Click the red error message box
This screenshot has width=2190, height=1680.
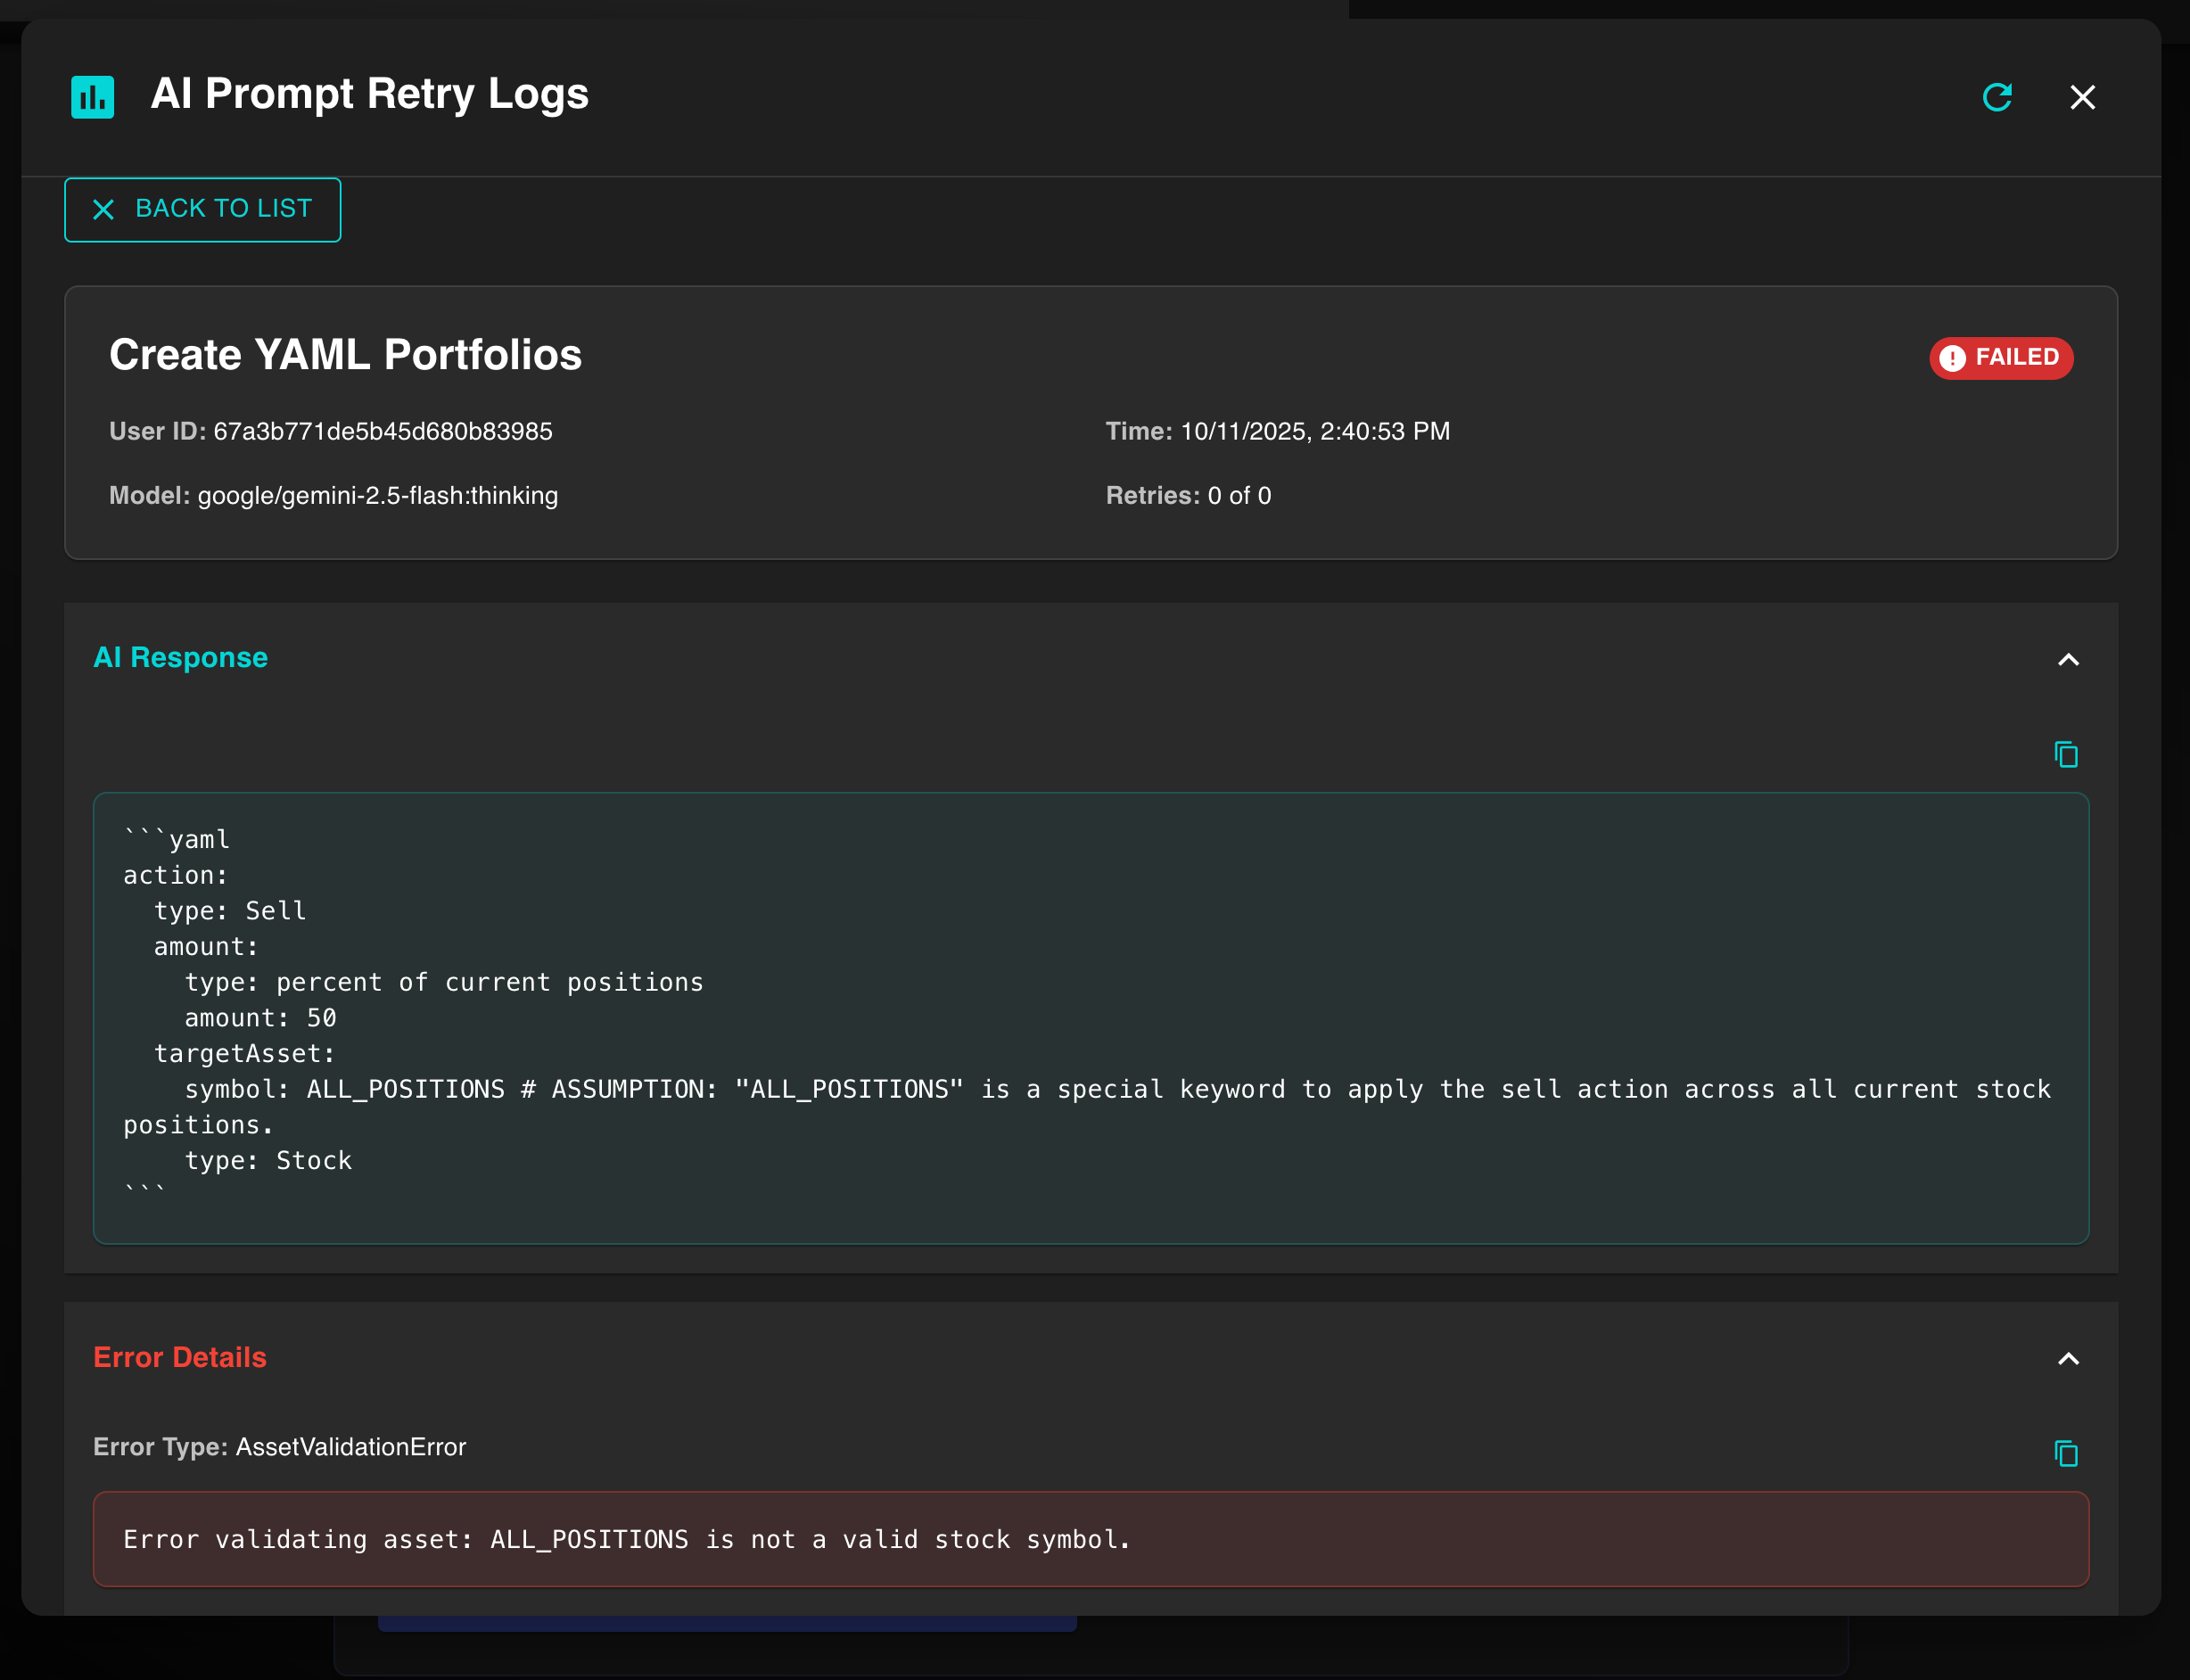1090,1539
